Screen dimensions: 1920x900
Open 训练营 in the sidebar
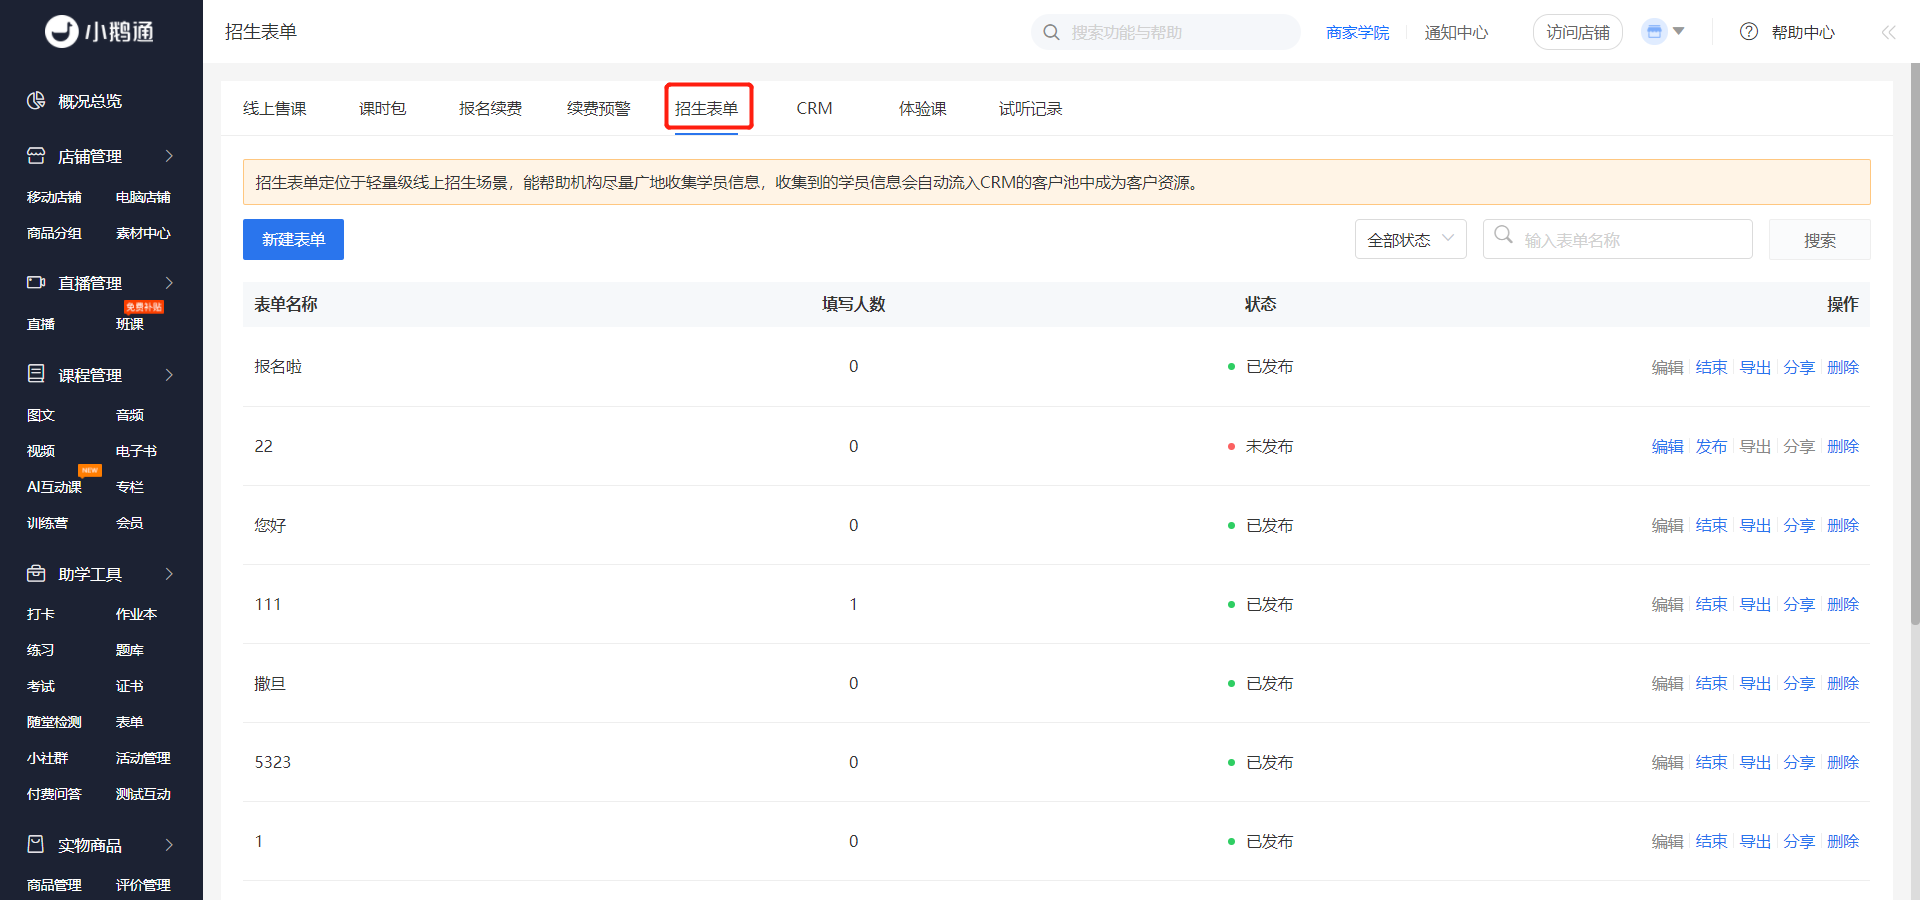coord(47,523)
